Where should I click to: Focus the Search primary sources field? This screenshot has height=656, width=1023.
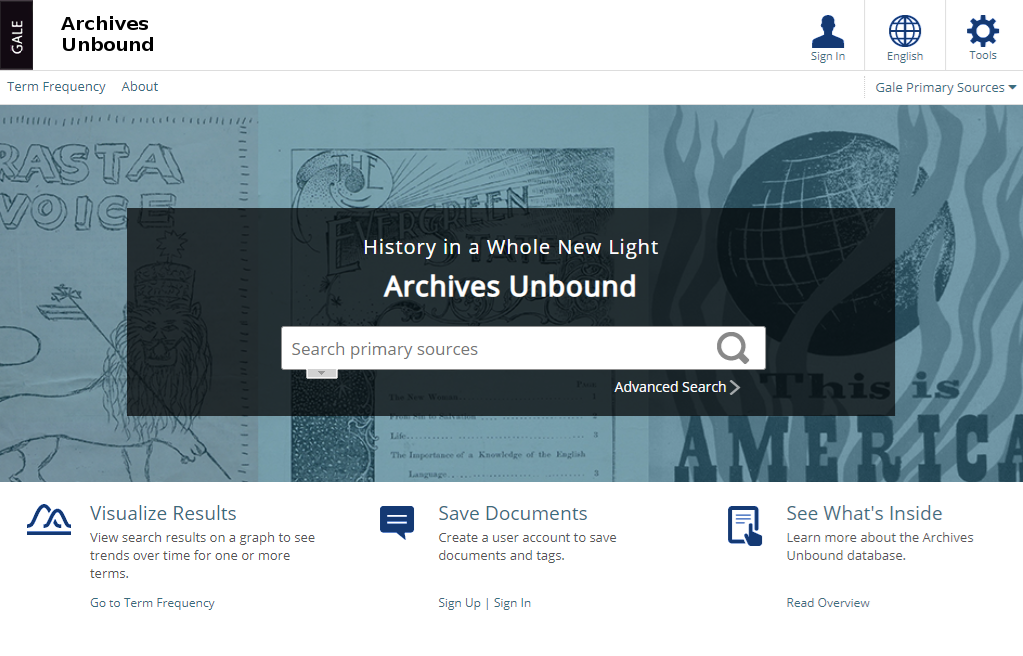point(495,349)
